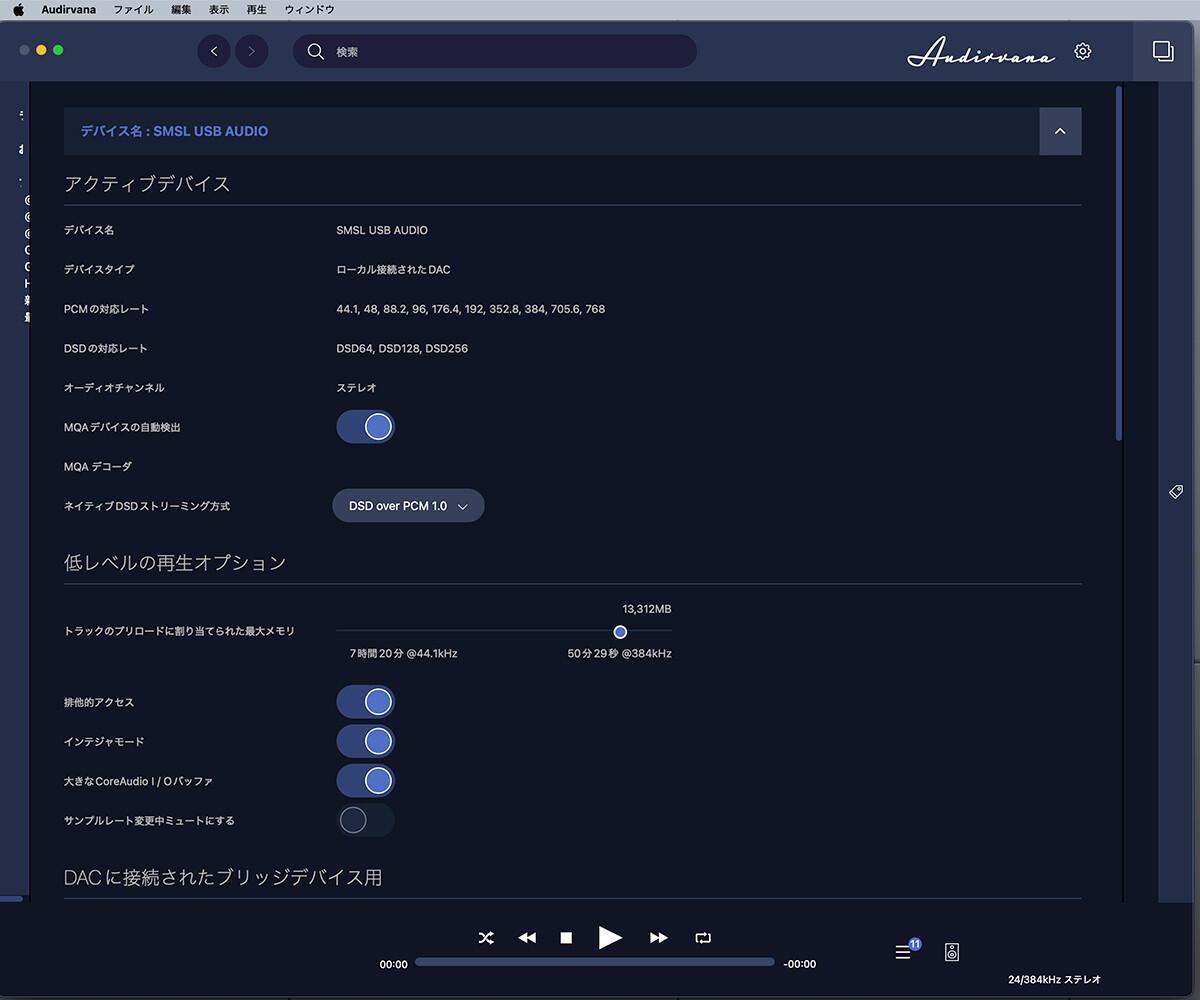Toggle 排他的アクセス switch

click(x=365, y=702)
